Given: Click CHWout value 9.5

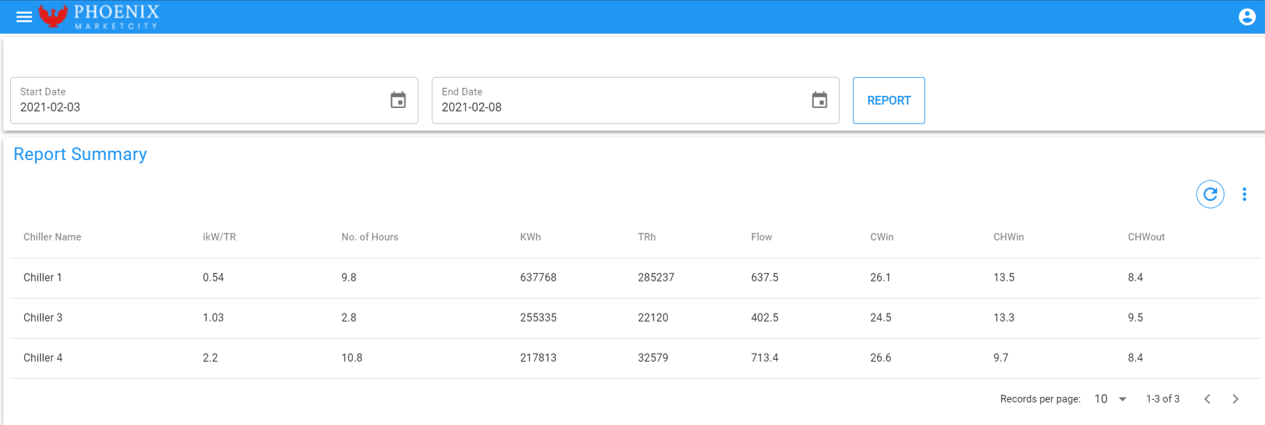Looking at the screenshot, I should point(1135,317).
